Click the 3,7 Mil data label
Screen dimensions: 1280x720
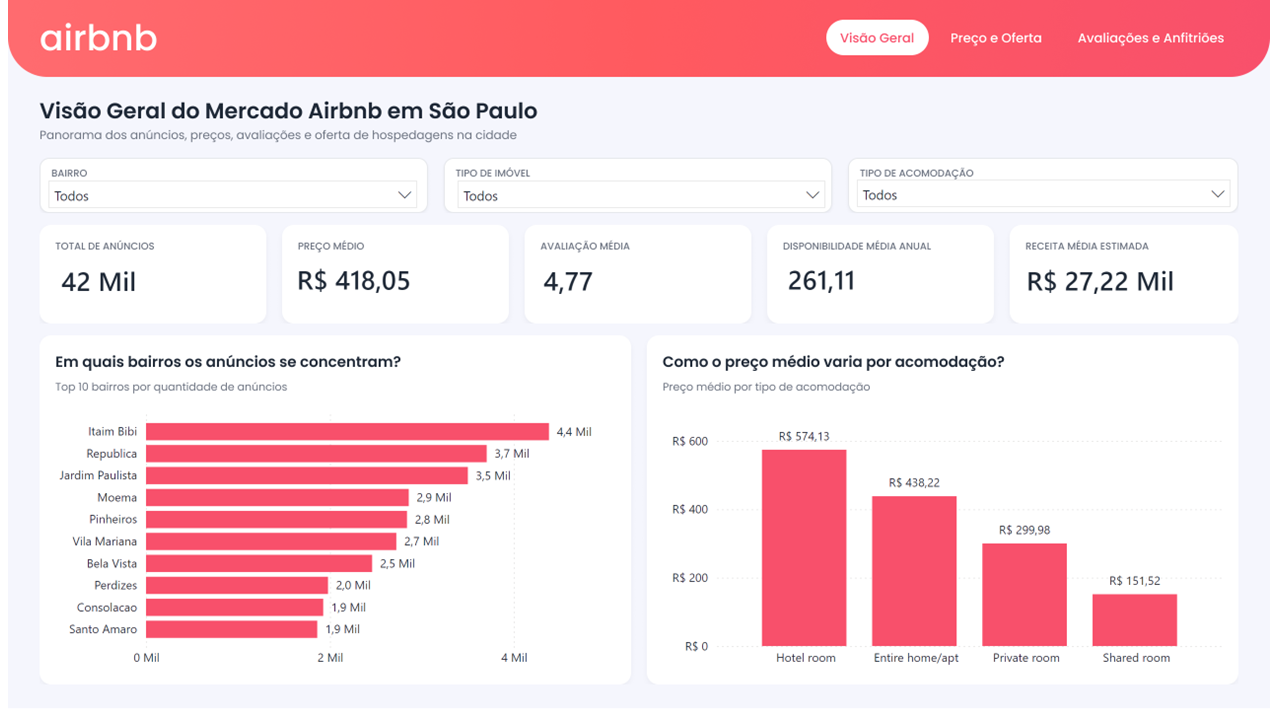(512, 454)
